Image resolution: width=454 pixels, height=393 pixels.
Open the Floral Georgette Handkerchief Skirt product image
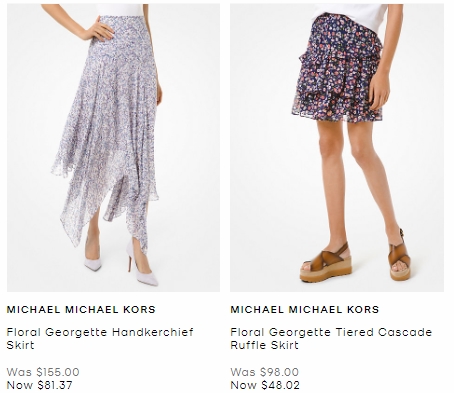(113, 148)
